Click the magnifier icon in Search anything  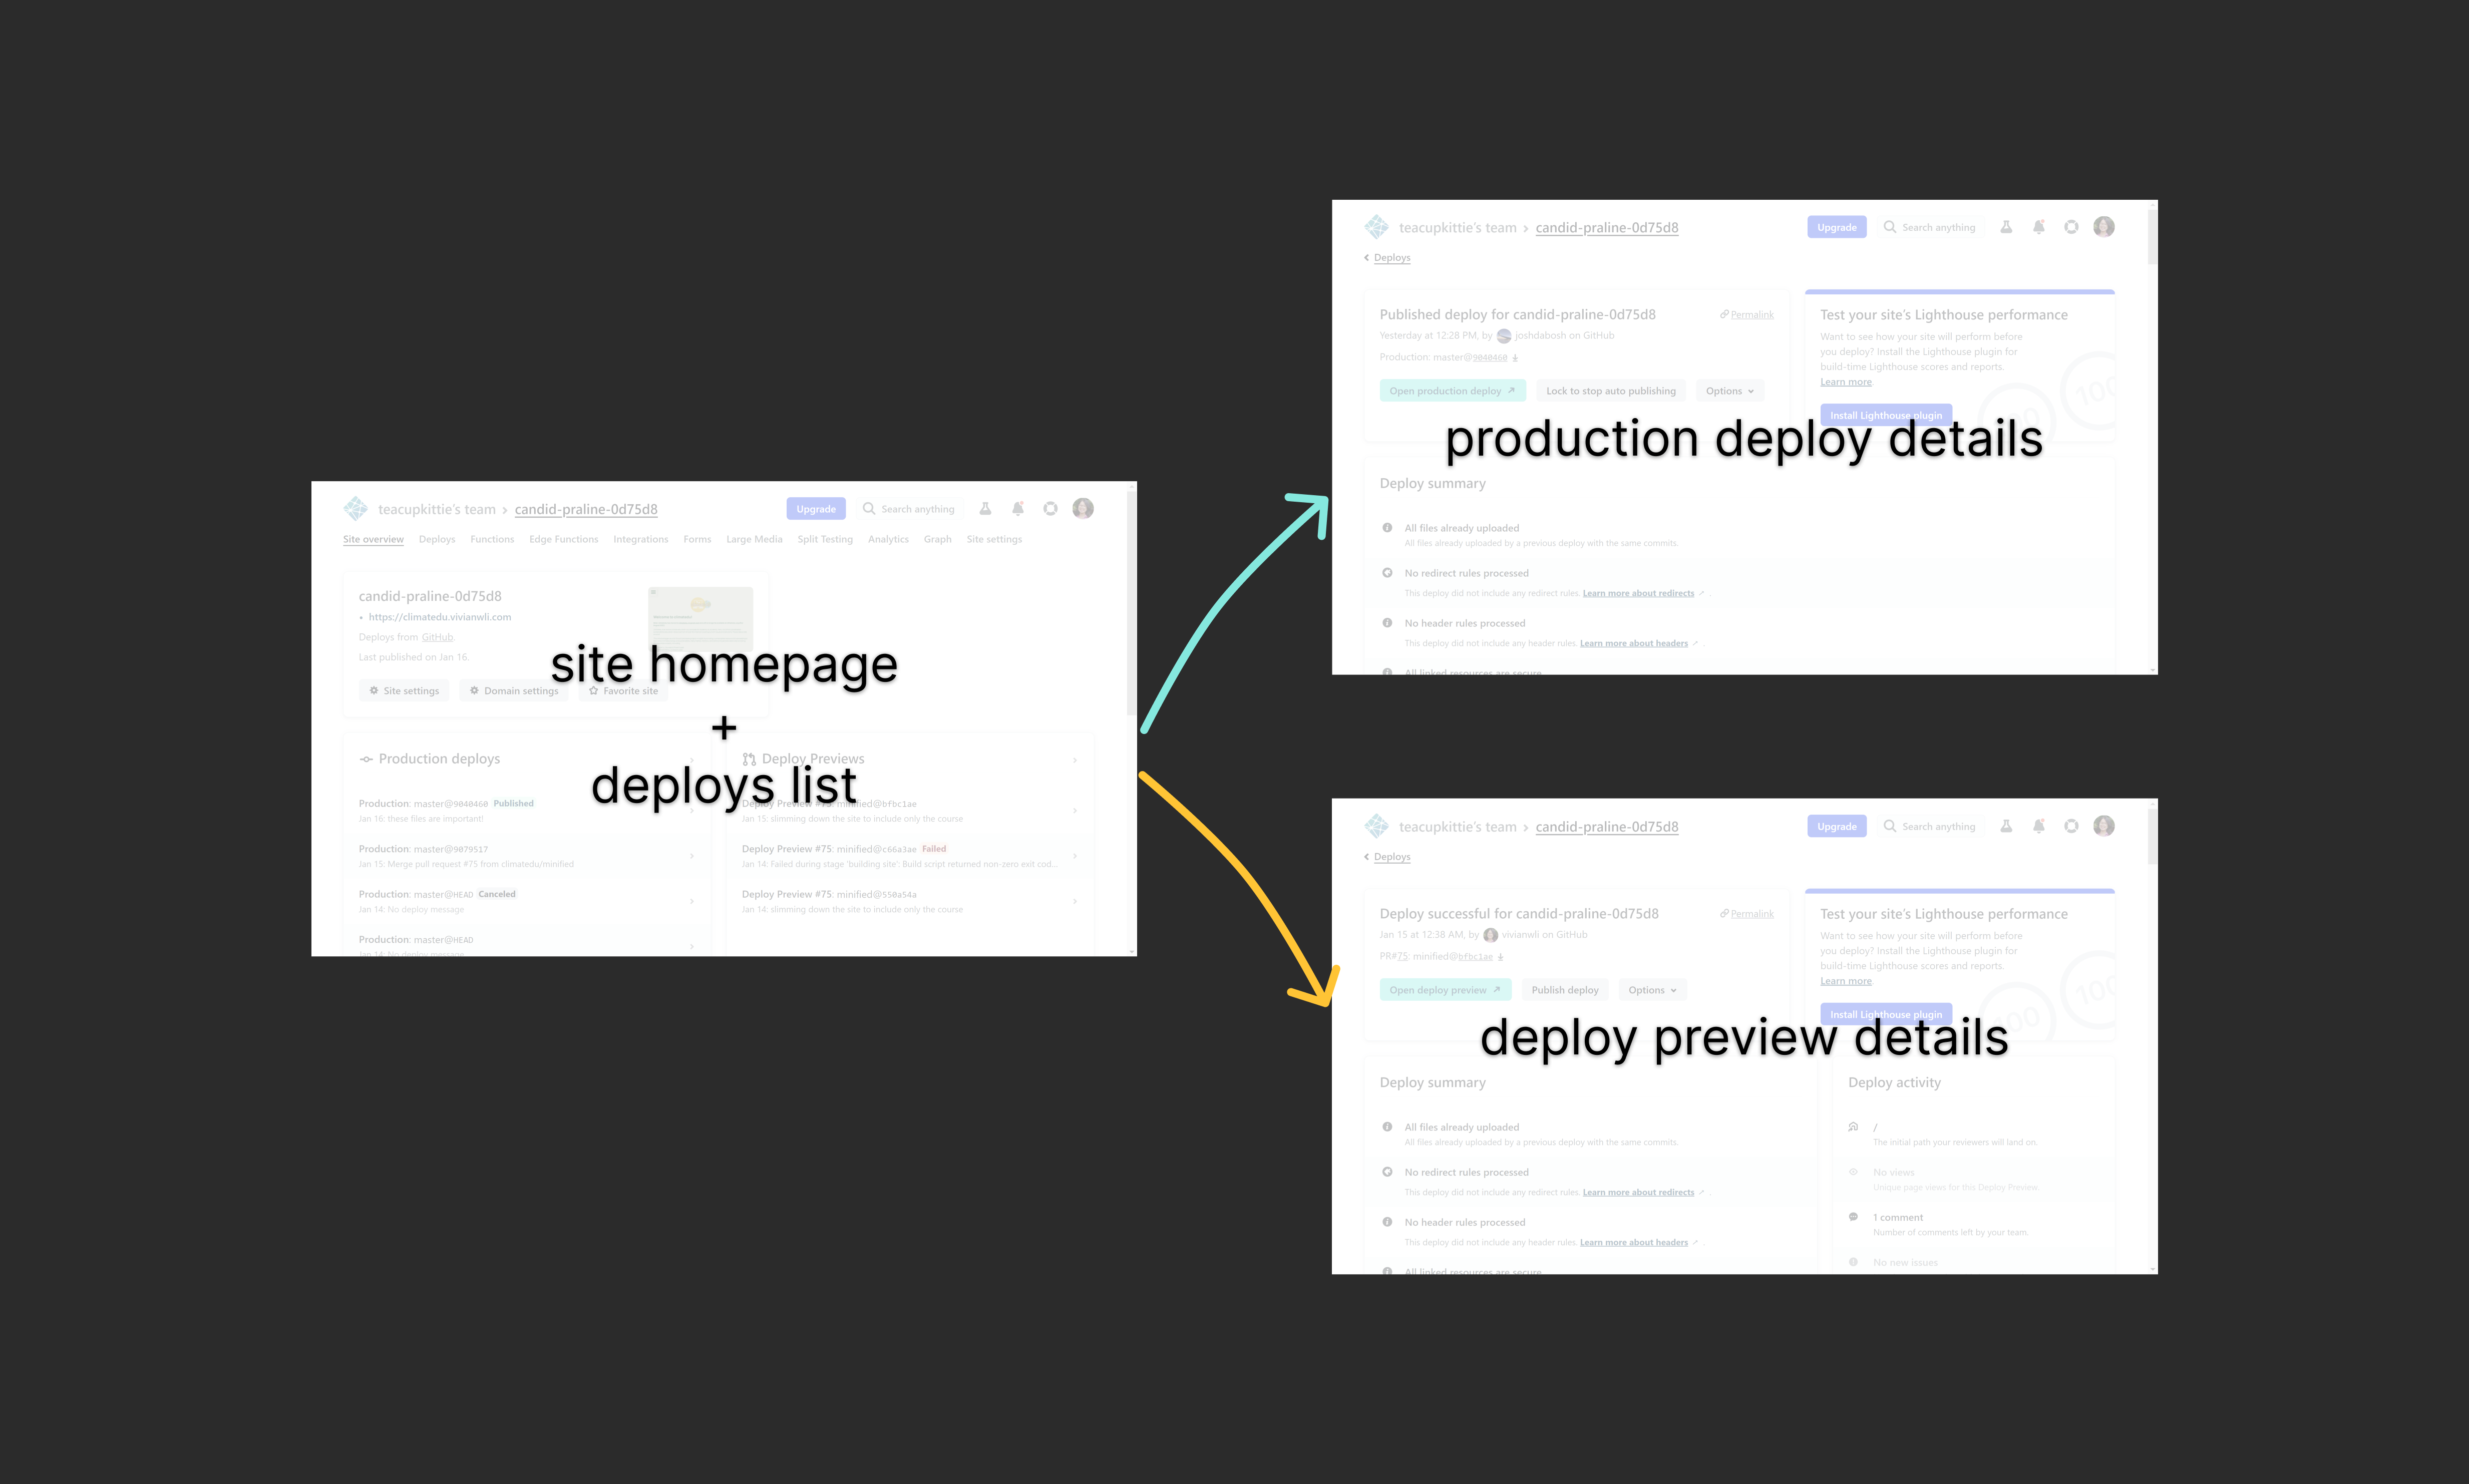tap(1890, 227)
